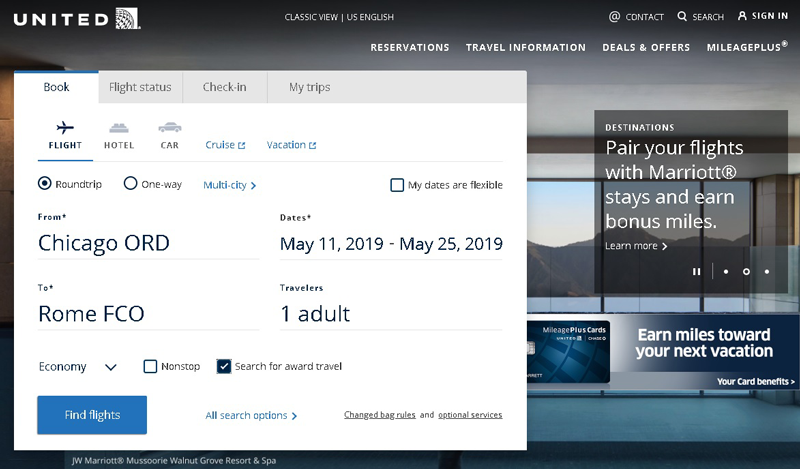Select the Car rental icon
The width and height of the screenshot is (800, 469).
tap(169, 128)
